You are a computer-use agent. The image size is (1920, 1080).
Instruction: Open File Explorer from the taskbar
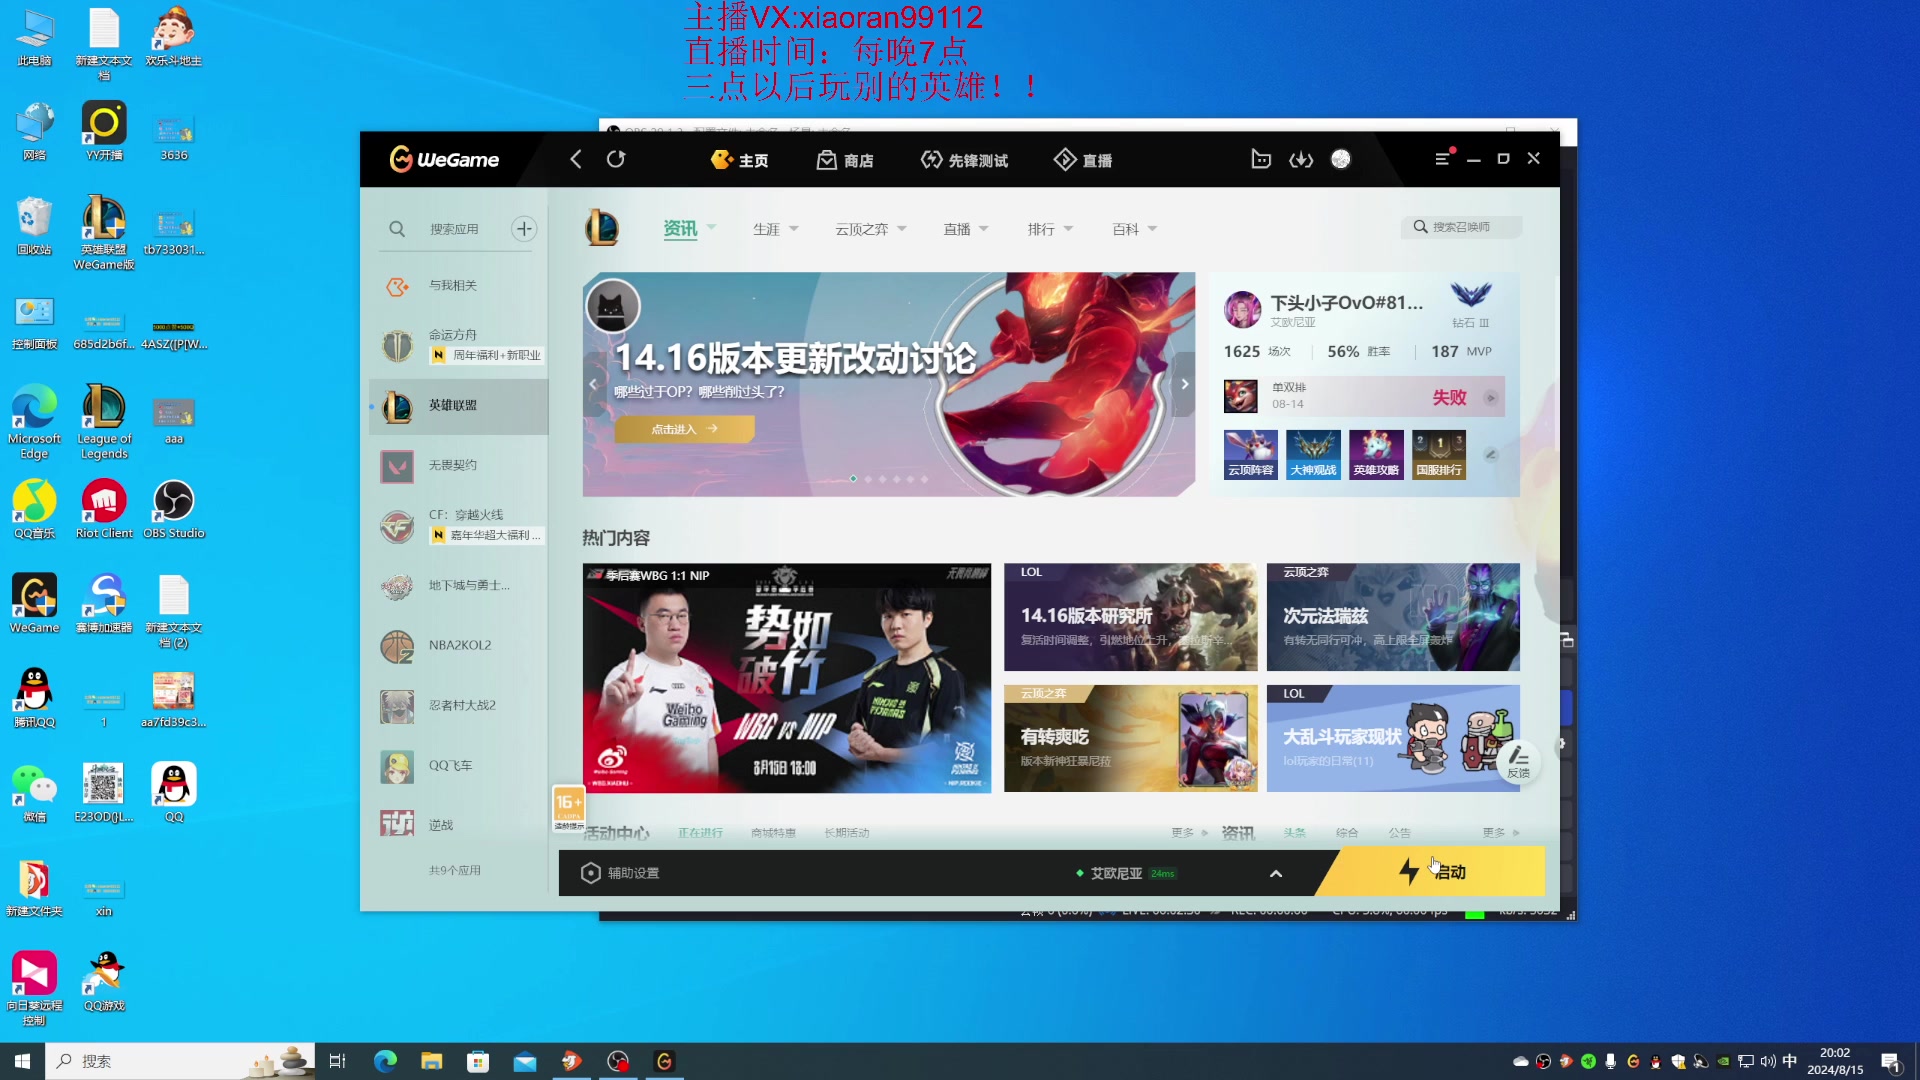coord(432,1061)
